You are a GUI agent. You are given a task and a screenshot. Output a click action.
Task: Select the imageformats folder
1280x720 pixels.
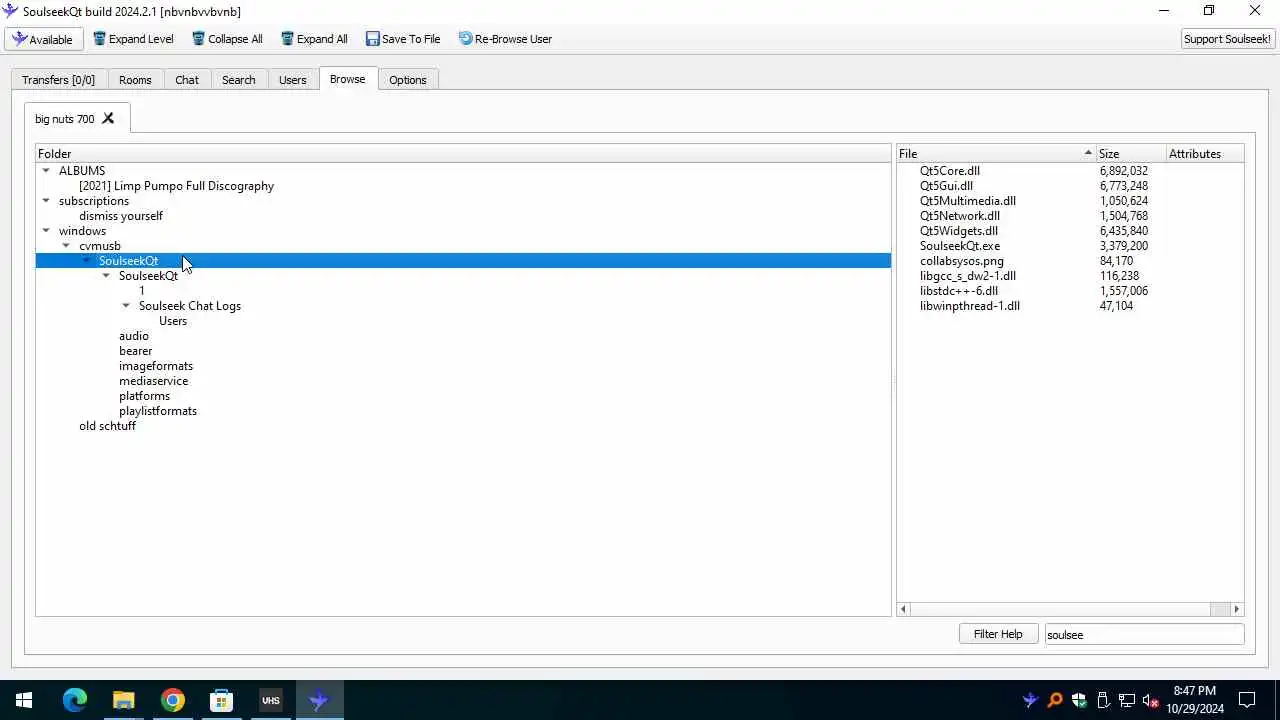tap(156, 366)
